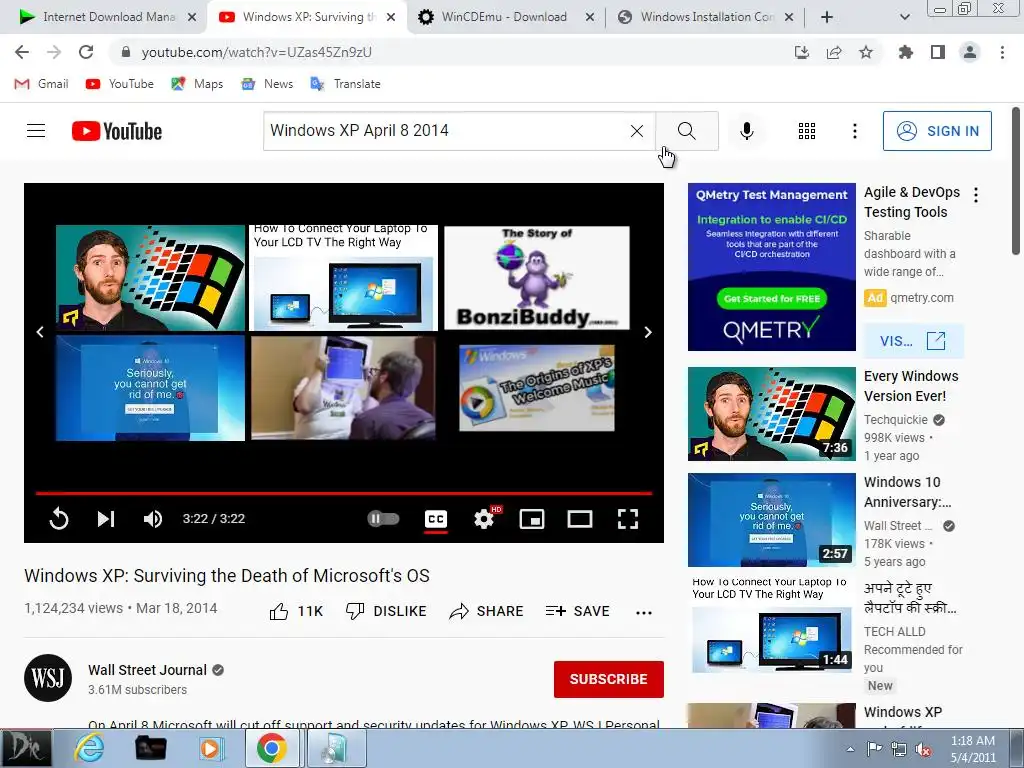Toggle the autoplay switch

click(x=383, y=519)
